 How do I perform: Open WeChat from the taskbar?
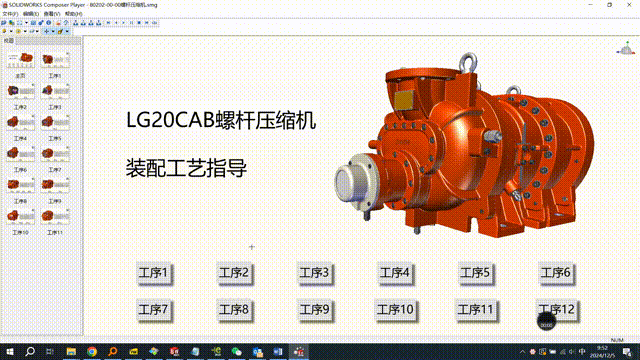[x=236, y=351]
